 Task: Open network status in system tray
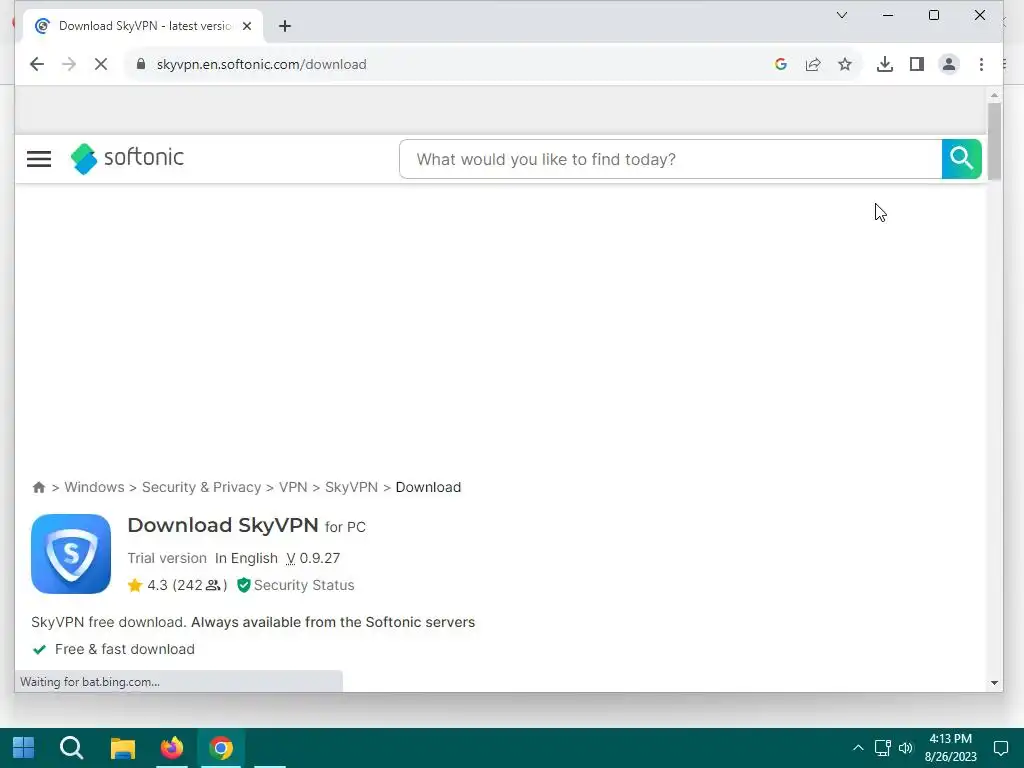pos(882,748)
